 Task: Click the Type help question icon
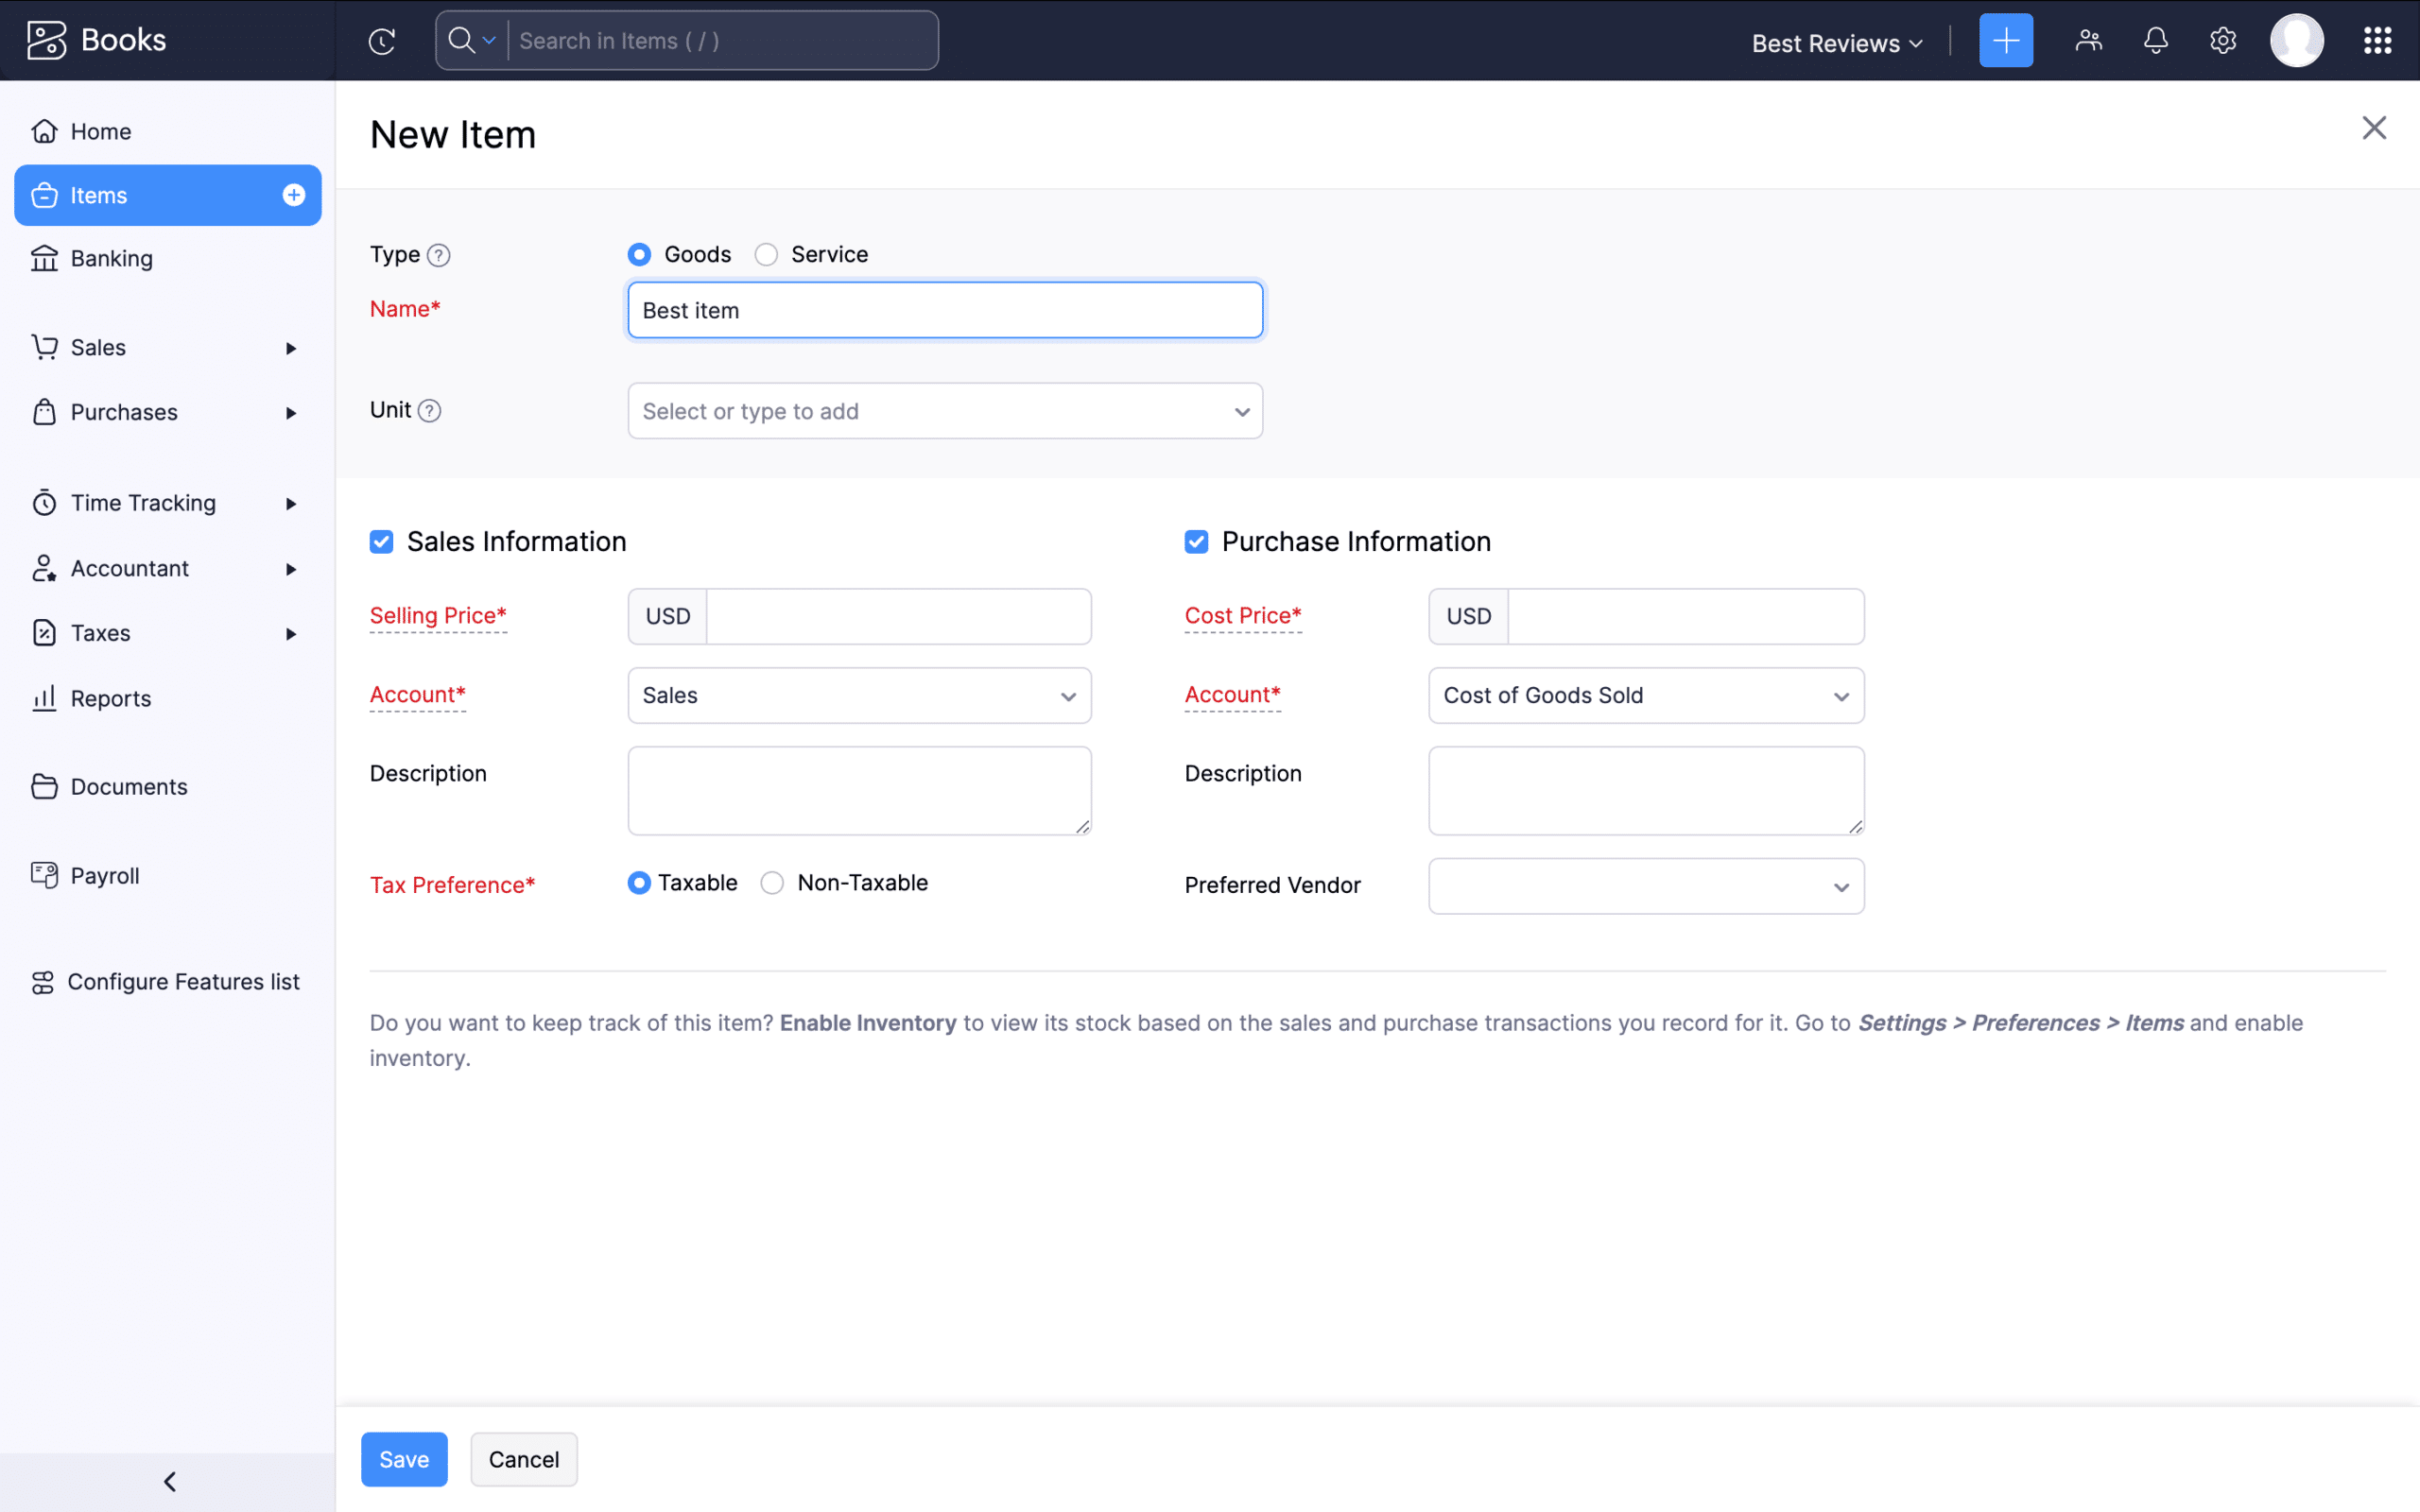[x=438, y=256]
